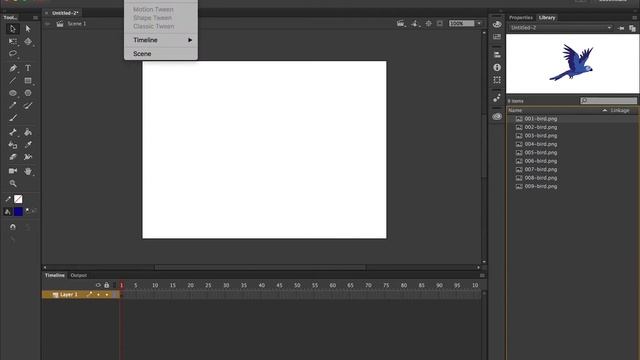
Task: Open the Tools panel options menu
Action: [36, 18]
